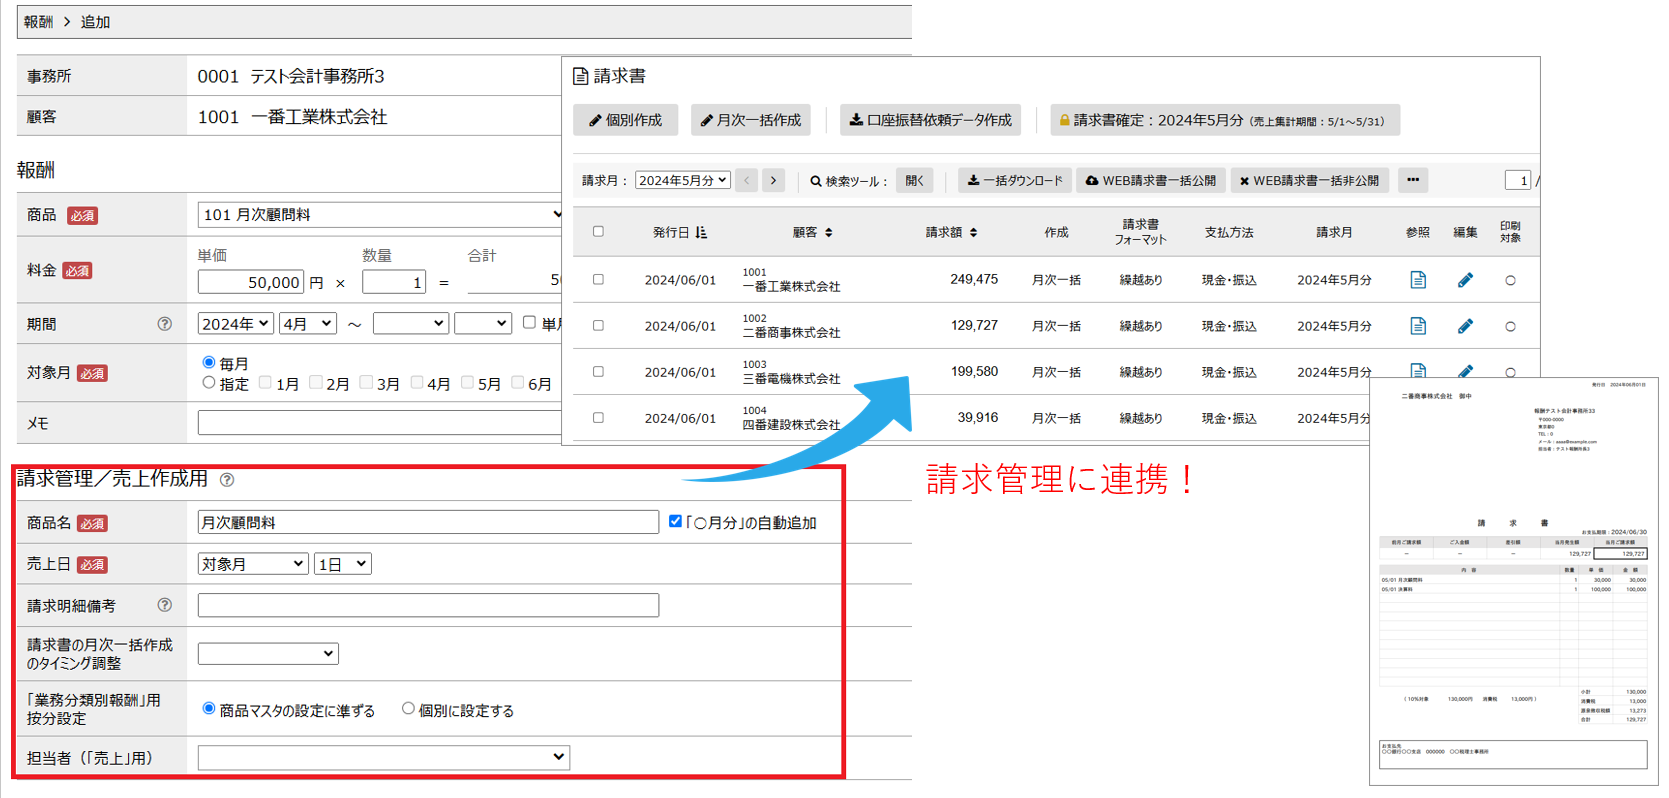
Task: Expand the 商品 101 月次顧問料 dropdown
Action: pos(380,215)
